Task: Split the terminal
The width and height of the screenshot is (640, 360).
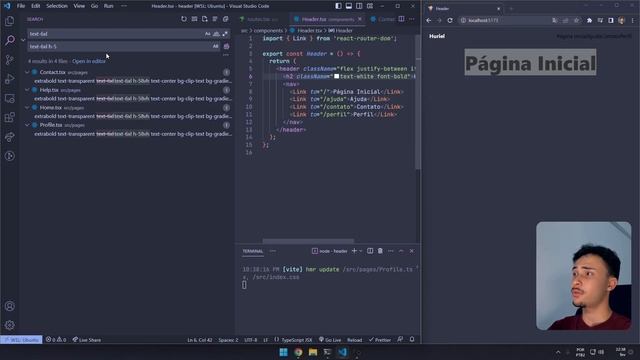Action: [x=370, y=251]
